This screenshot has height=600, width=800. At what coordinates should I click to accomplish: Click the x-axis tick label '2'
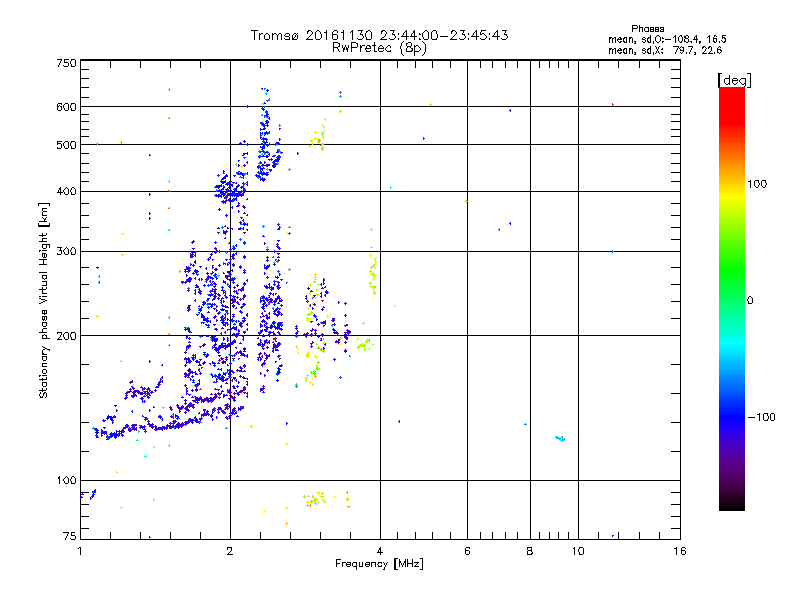230,551
